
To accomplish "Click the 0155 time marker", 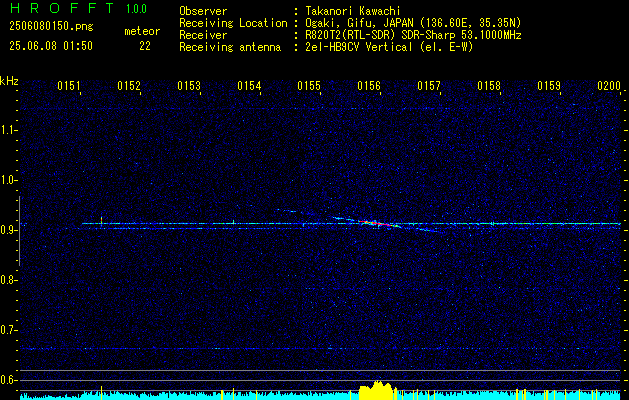I will [x=309, y=85].
